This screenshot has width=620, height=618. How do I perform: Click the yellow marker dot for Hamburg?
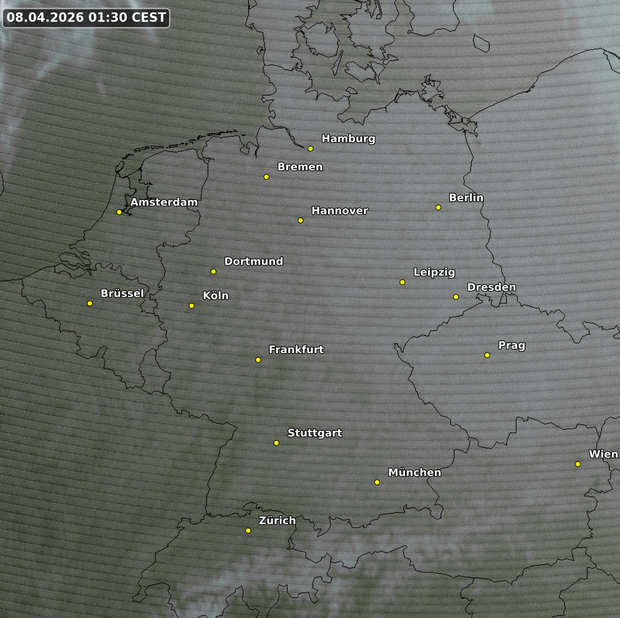click(x=311, y=148)
